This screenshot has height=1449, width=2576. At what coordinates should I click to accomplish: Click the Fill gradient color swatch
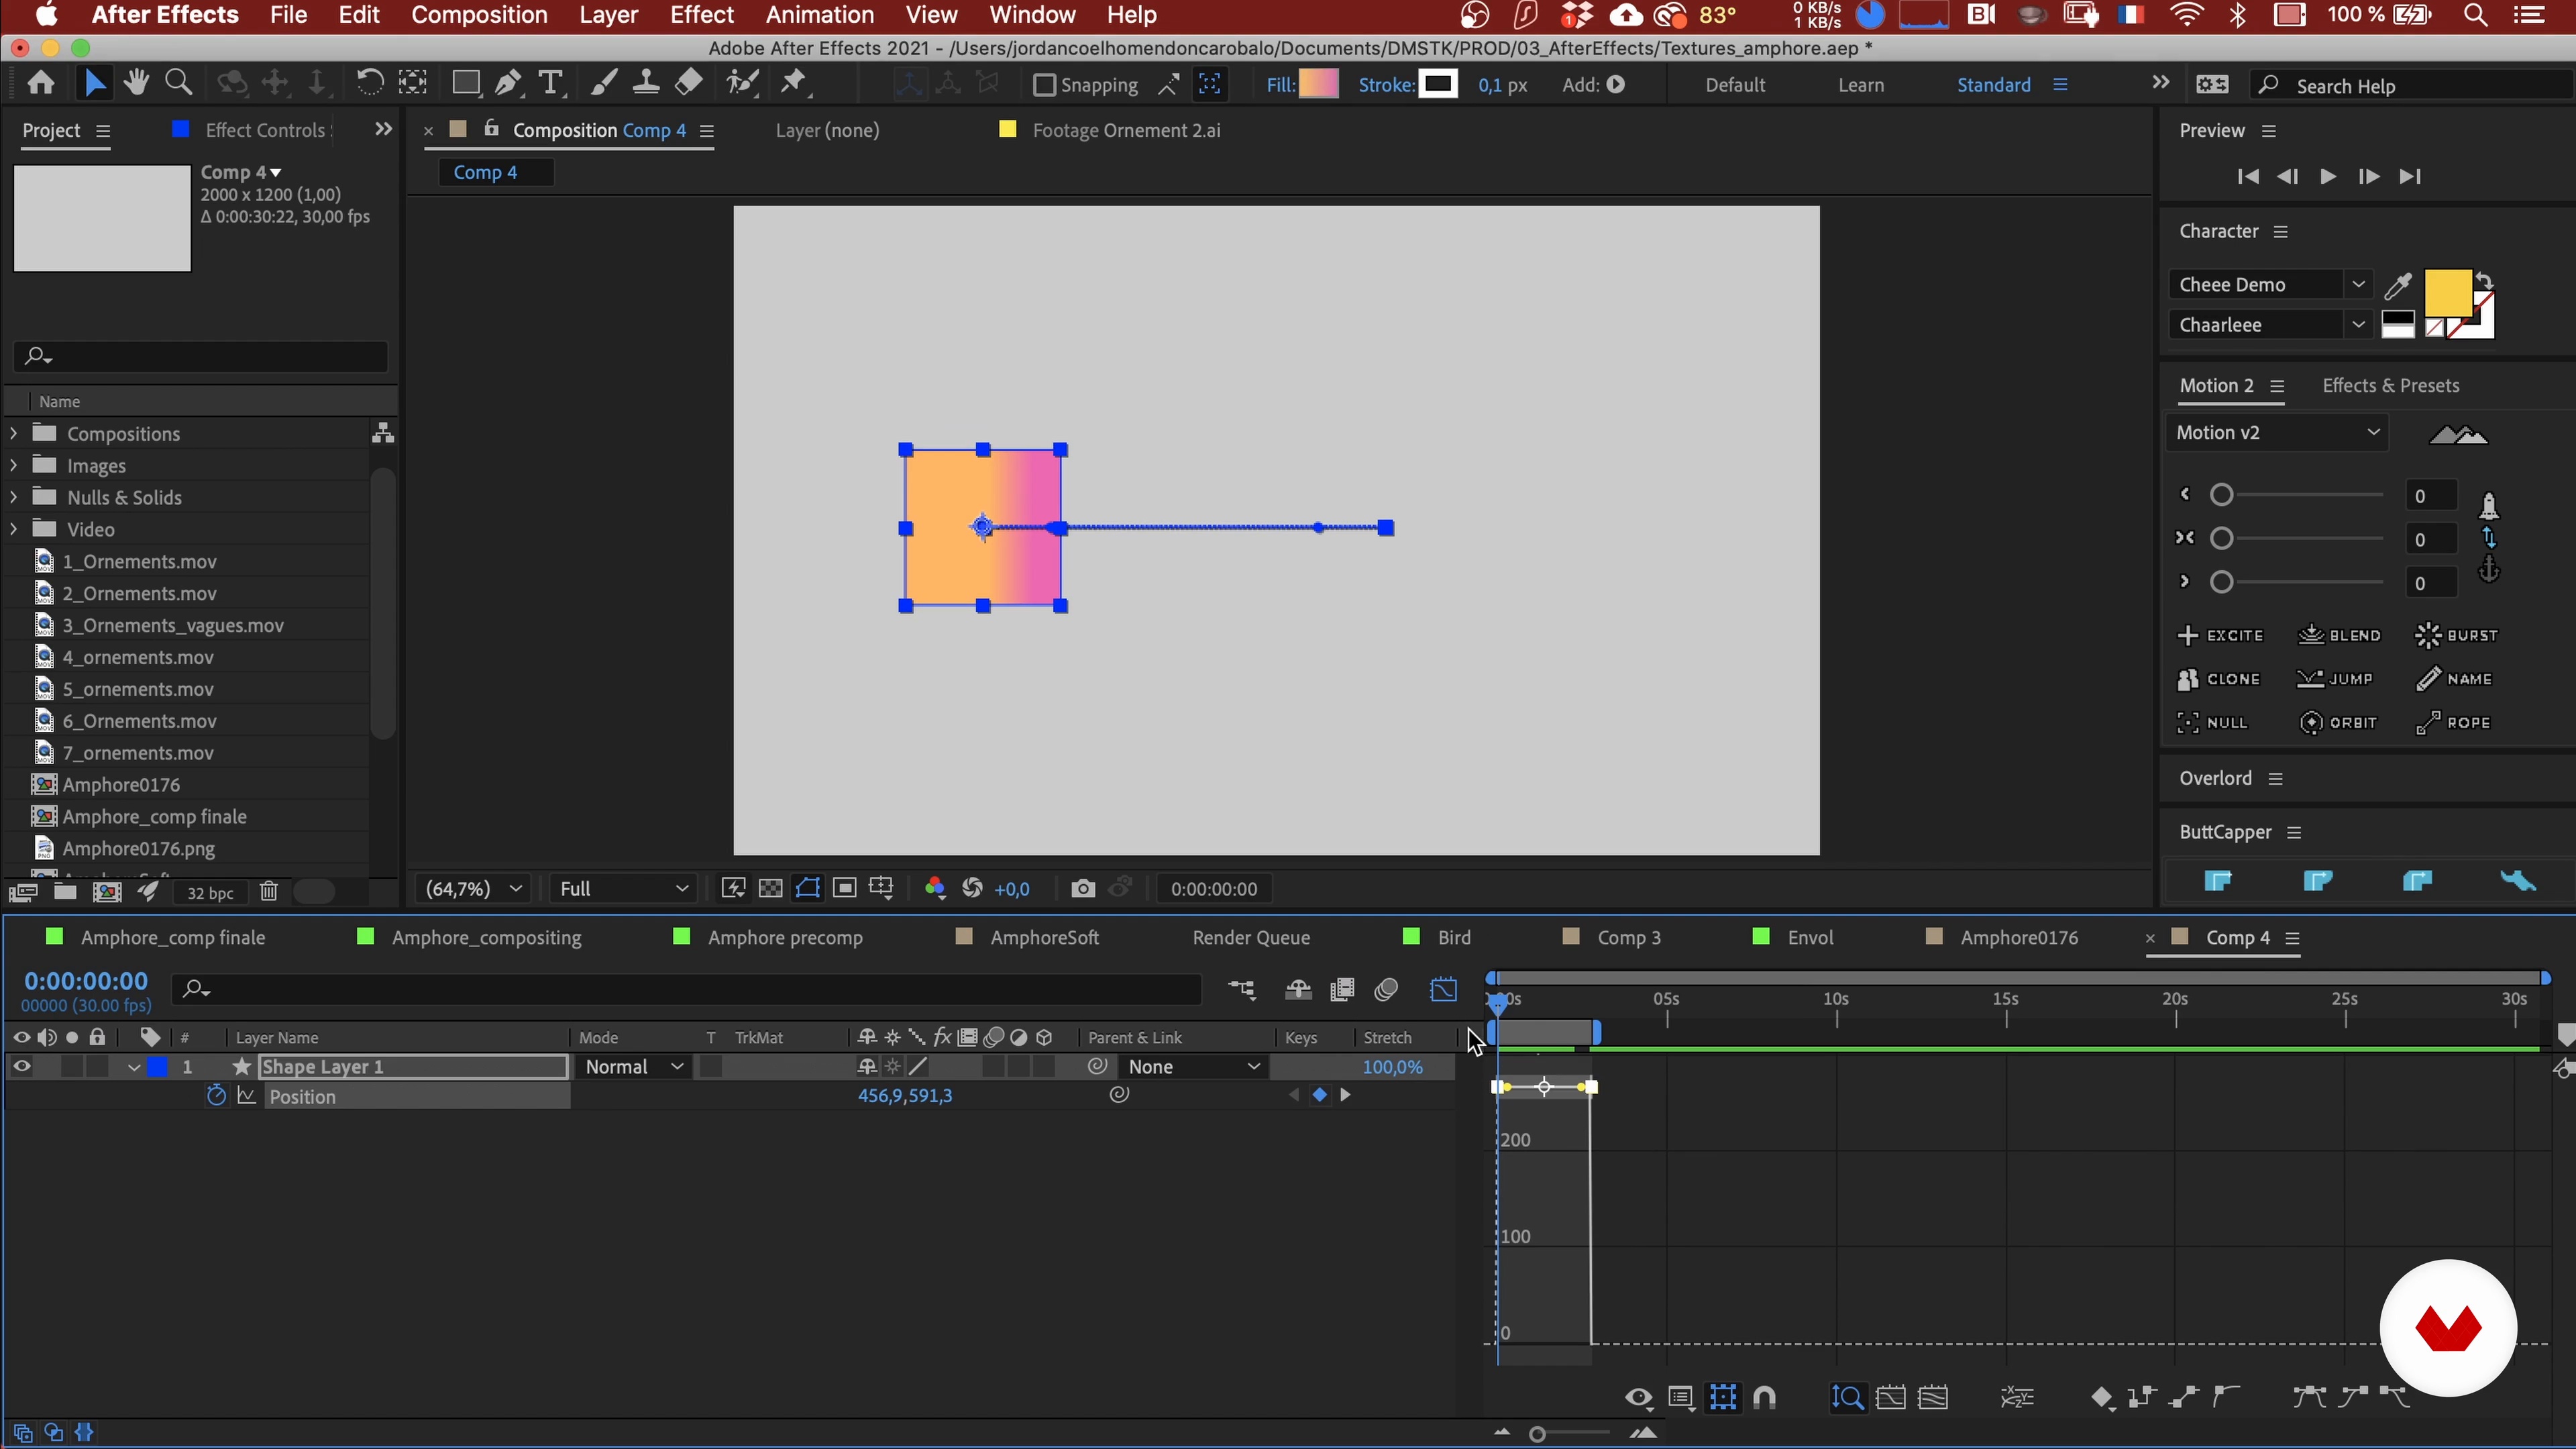point(1318,85)
